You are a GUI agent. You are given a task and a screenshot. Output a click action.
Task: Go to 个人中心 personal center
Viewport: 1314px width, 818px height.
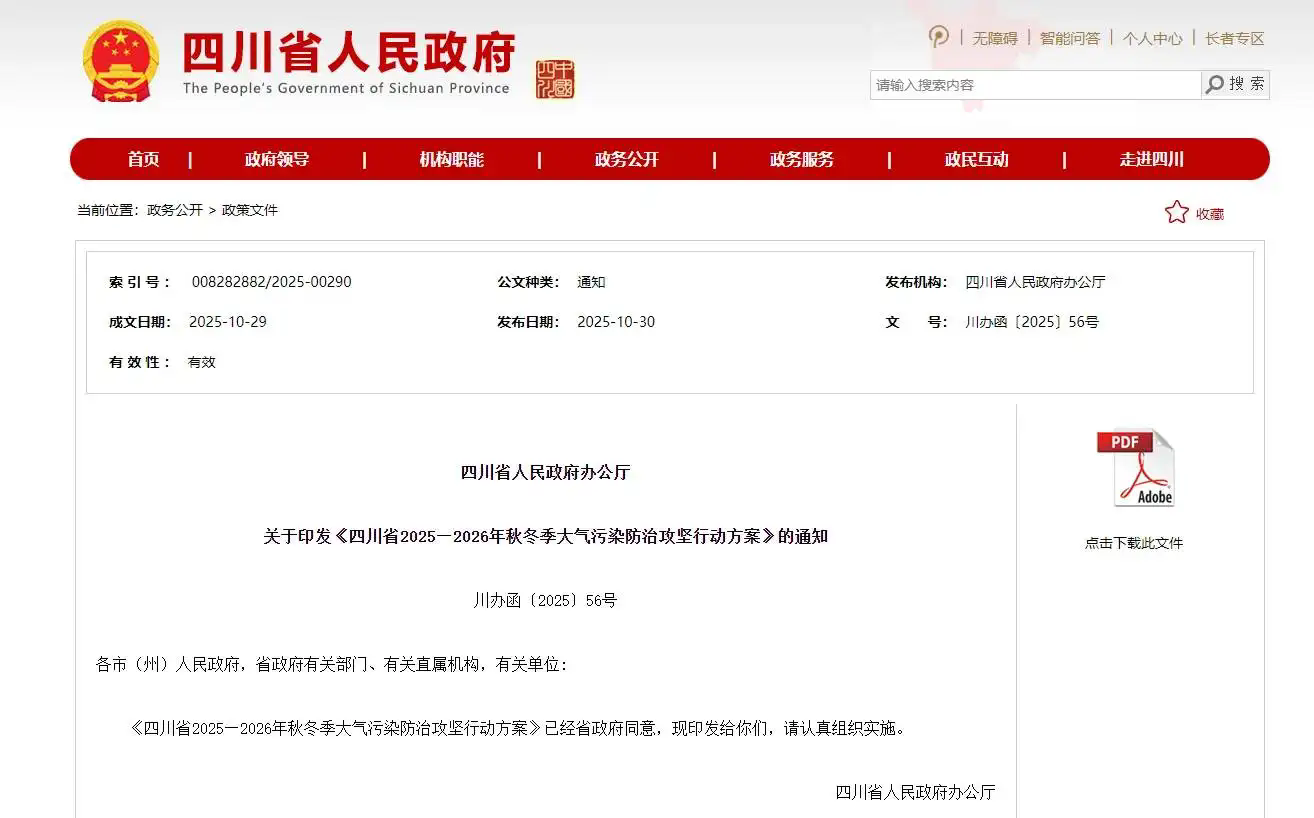(x=1152, y=38)
